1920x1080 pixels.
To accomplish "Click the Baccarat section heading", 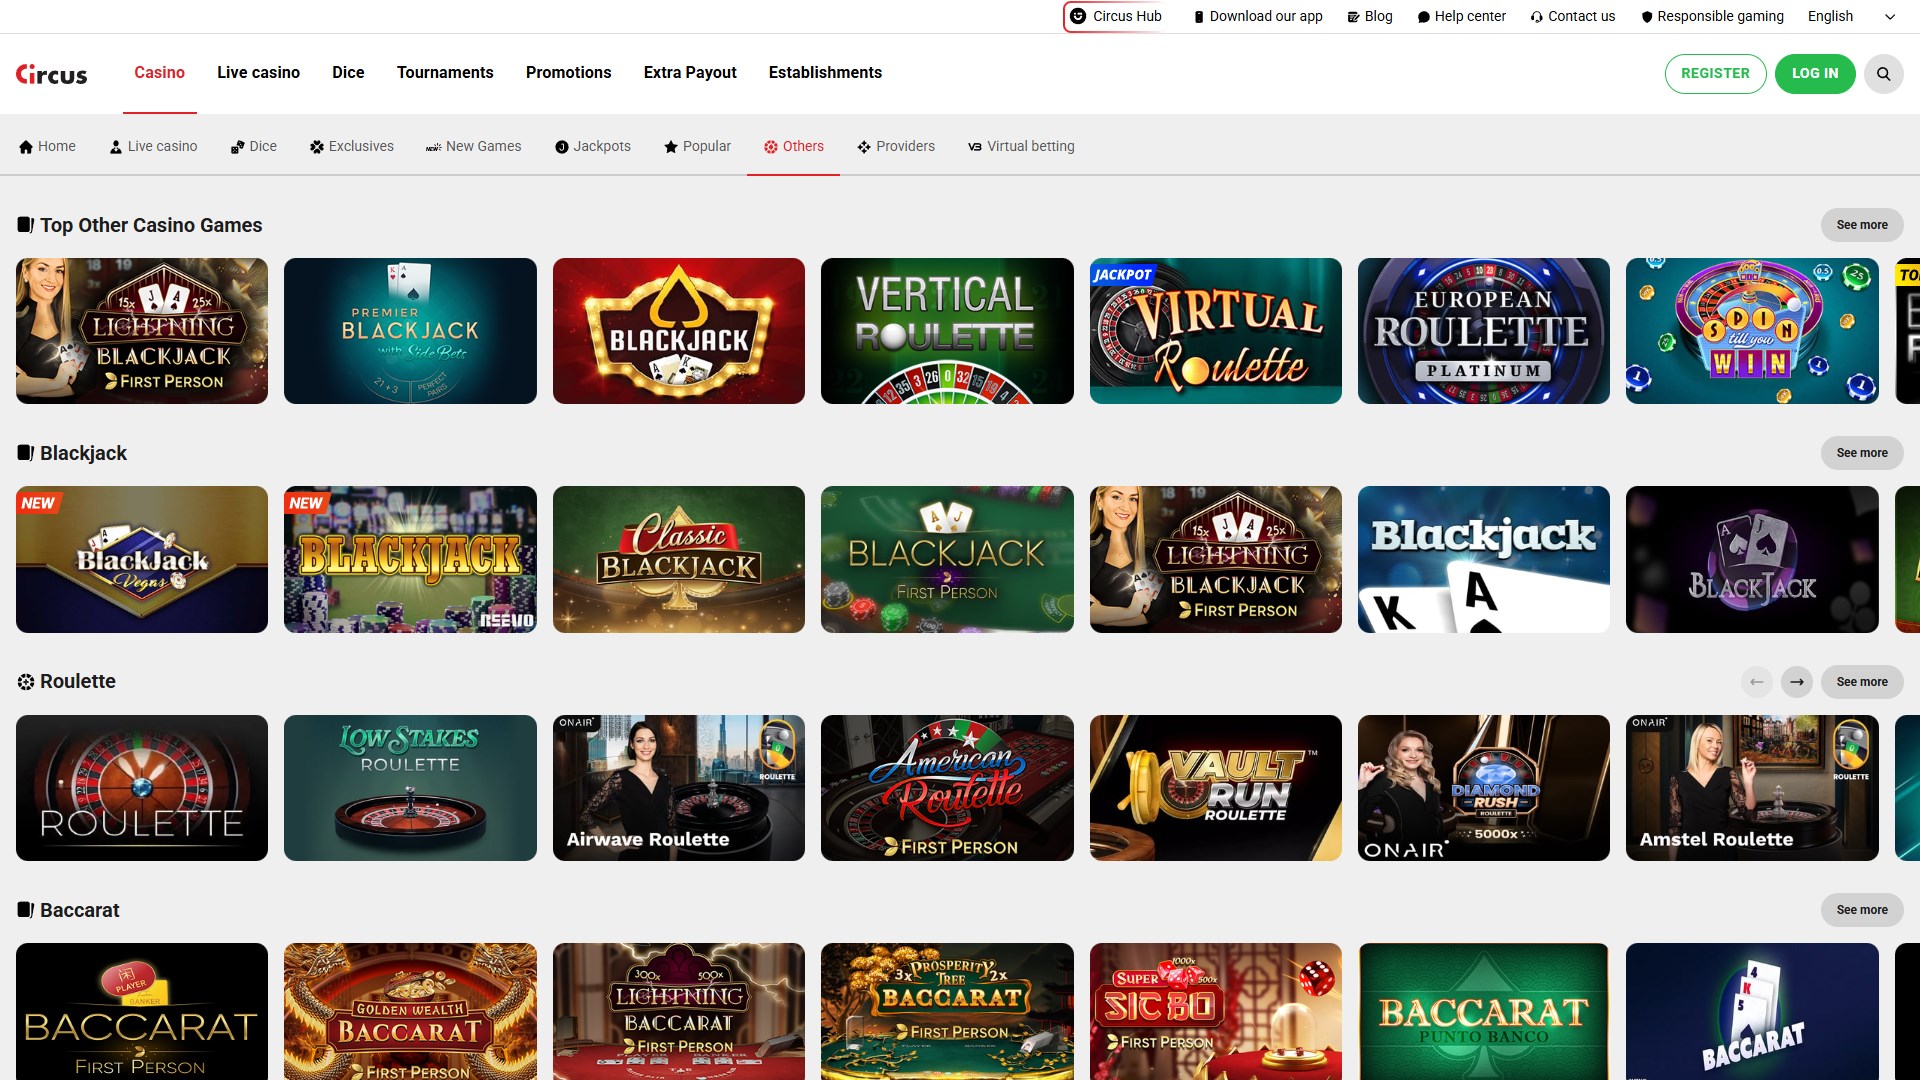I will click(x=79, y=910).
